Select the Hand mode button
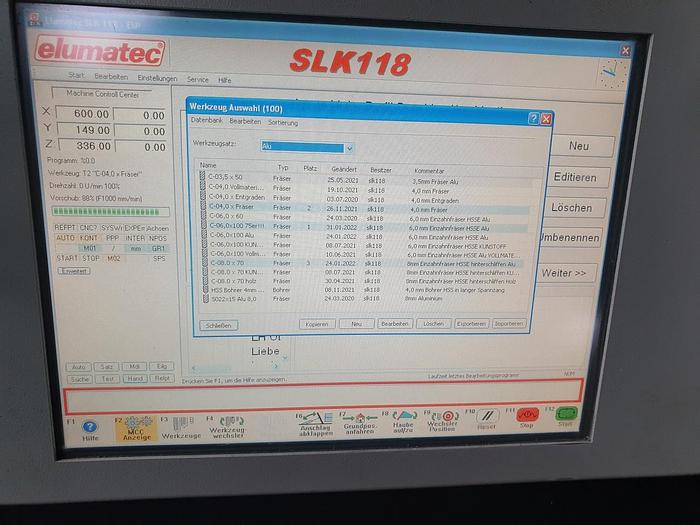This screenshot has height=525, width=700. point(135,379)
